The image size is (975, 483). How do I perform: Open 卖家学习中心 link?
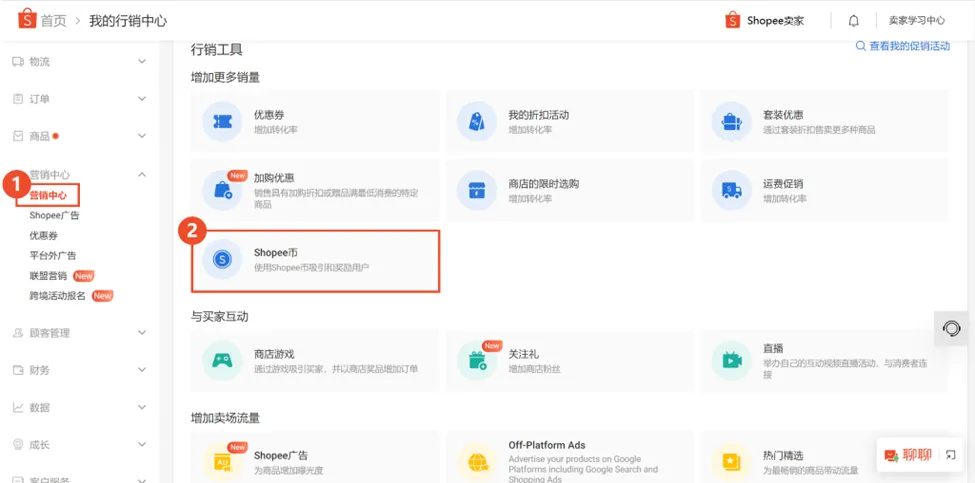coord(917,21)
